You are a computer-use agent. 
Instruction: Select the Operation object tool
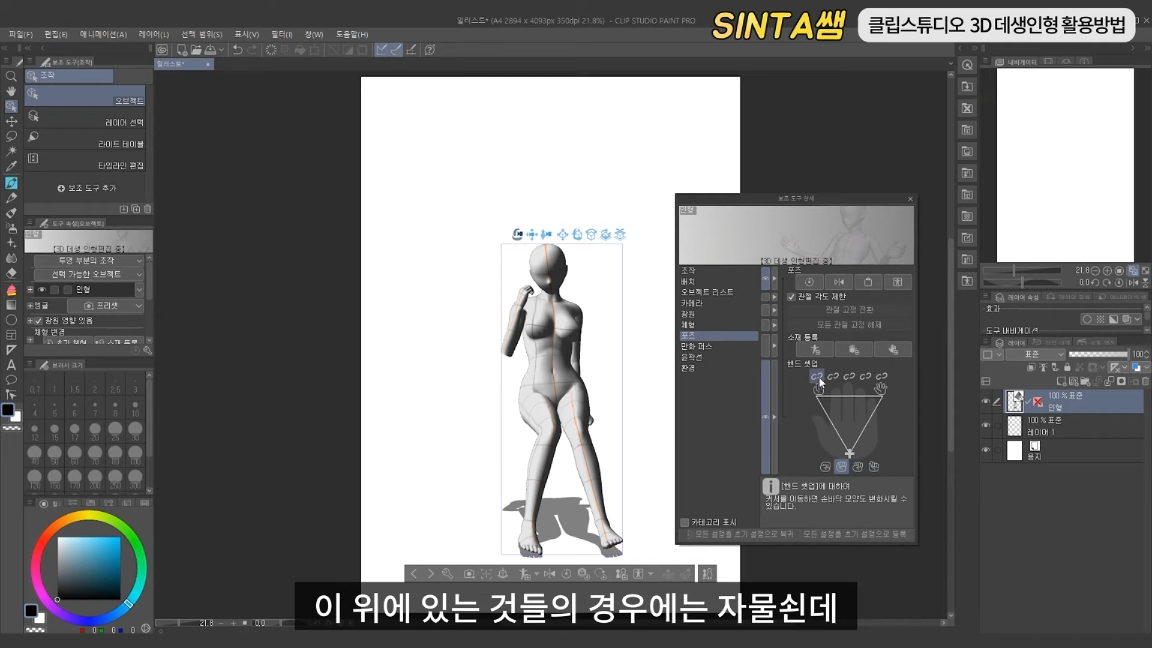(11, 107)
